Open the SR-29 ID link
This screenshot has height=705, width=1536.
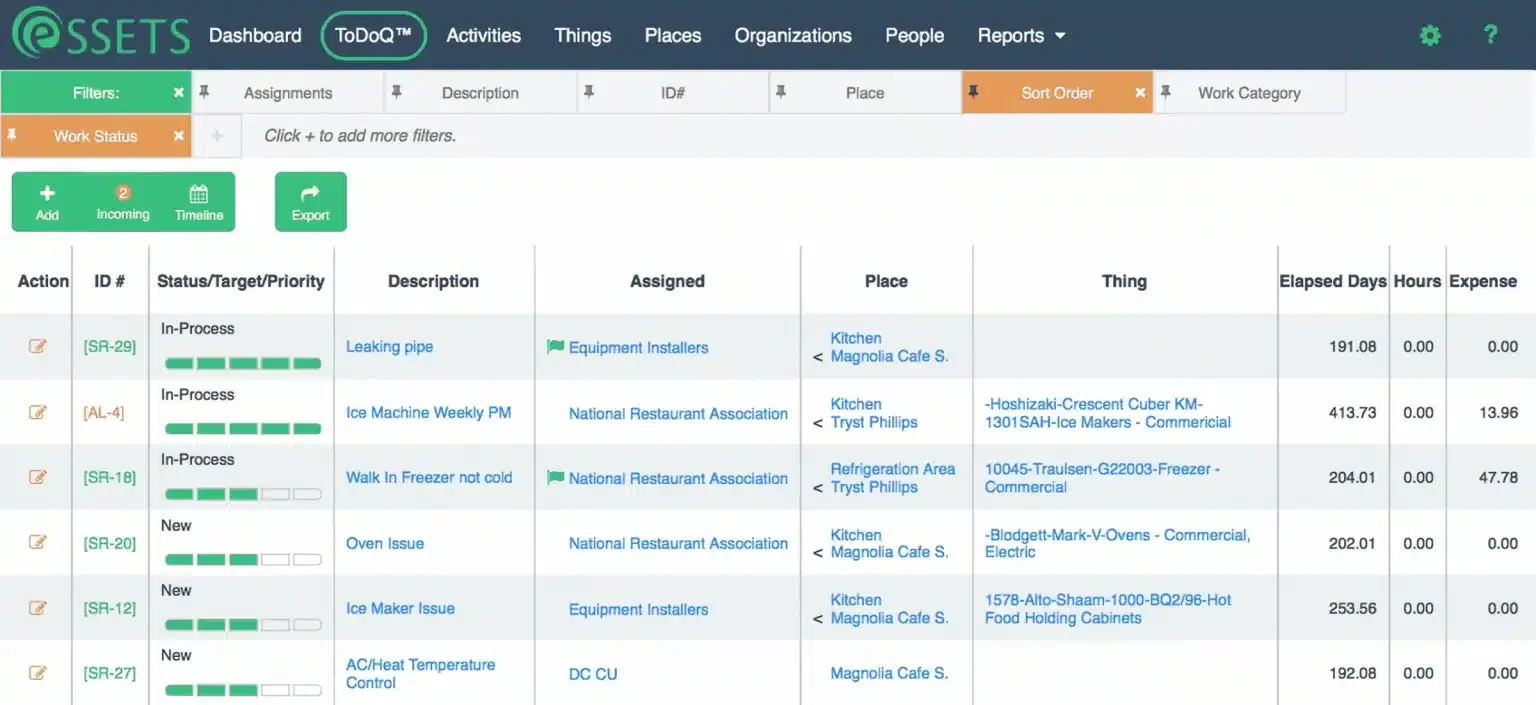(x=110, y=347)
